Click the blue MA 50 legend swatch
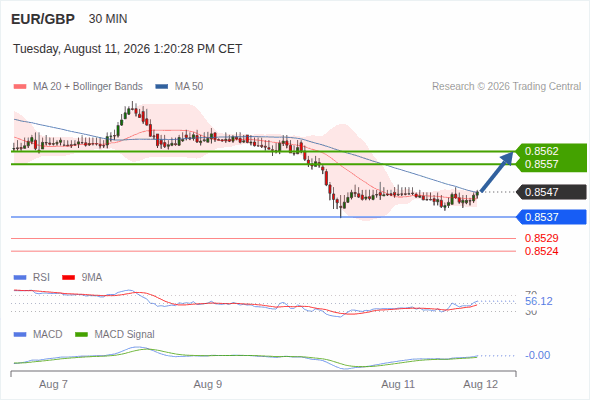The image size is (590, 400). point(162,87)
